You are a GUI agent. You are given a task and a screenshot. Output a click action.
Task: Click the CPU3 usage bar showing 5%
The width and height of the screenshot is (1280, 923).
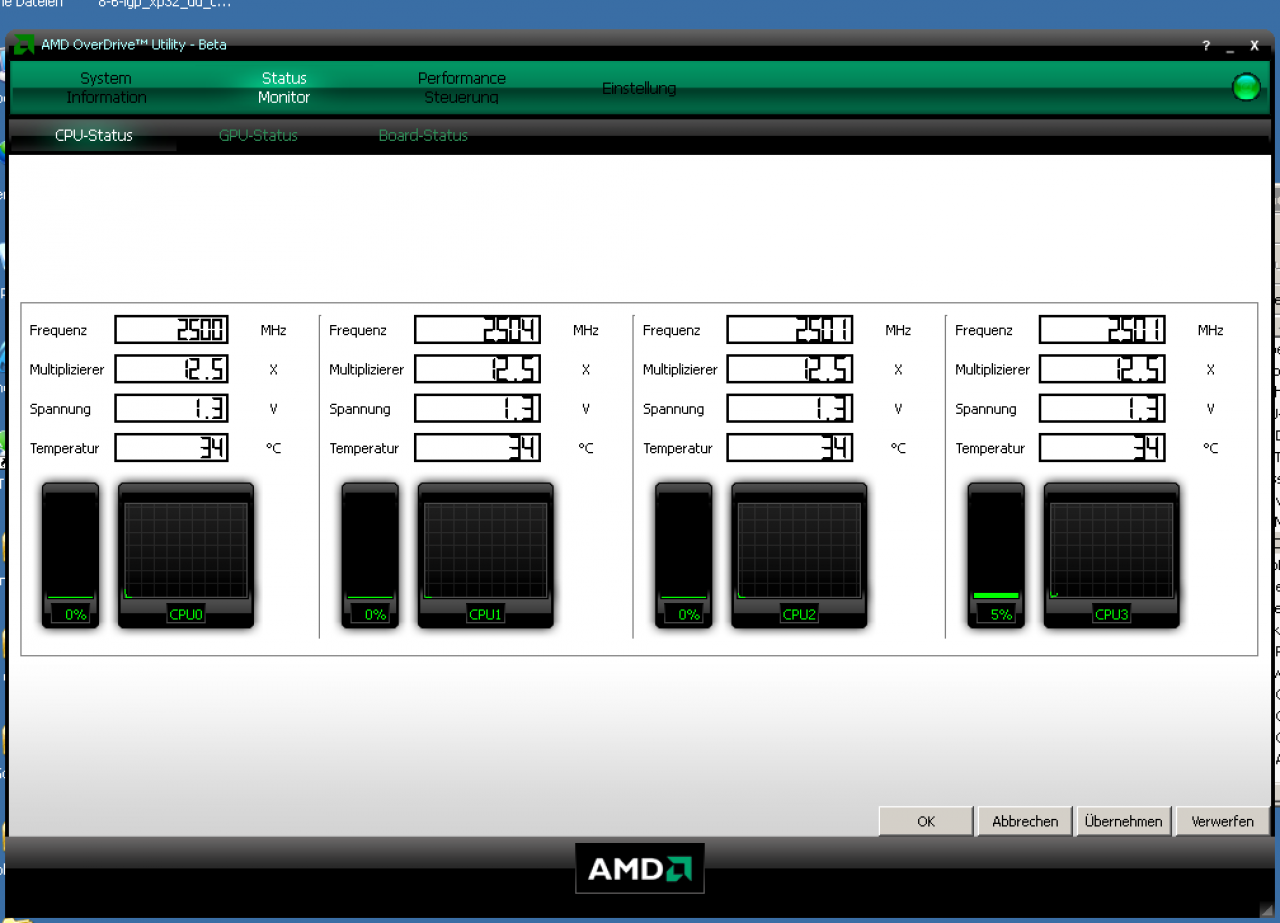tap(996, 555)
